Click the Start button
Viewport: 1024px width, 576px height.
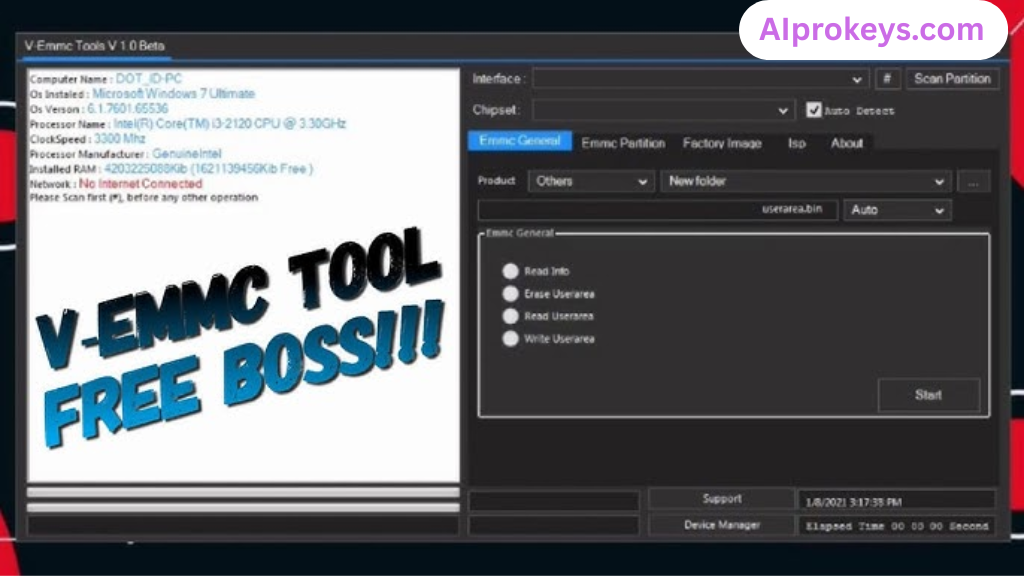tap(929, 395)
